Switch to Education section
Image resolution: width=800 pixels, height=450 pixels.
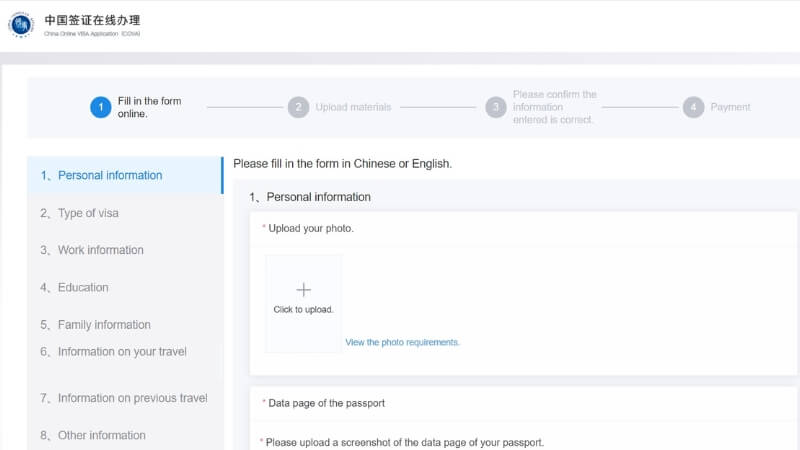click(x=82, y=287)
